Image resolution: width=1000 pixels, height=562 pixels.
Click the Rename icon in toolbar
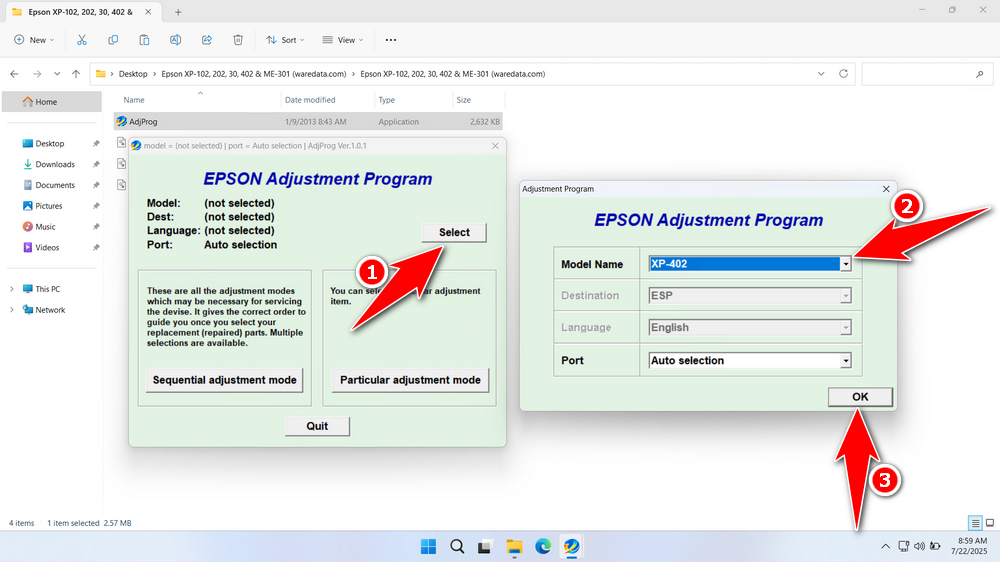175,40
